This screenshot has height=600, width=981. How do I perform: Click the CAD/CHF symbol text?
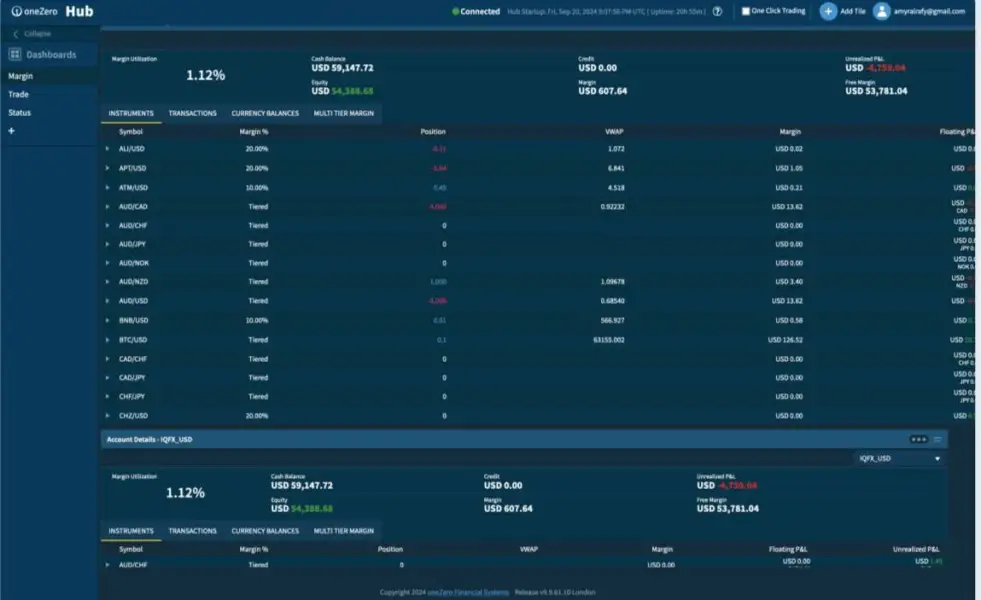point(133,359)
